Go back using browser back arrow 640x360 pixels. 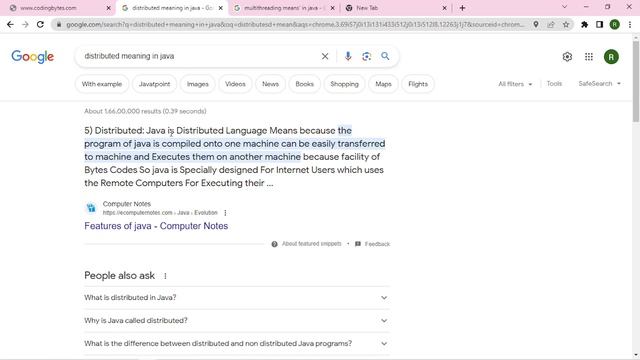(10, 24)
